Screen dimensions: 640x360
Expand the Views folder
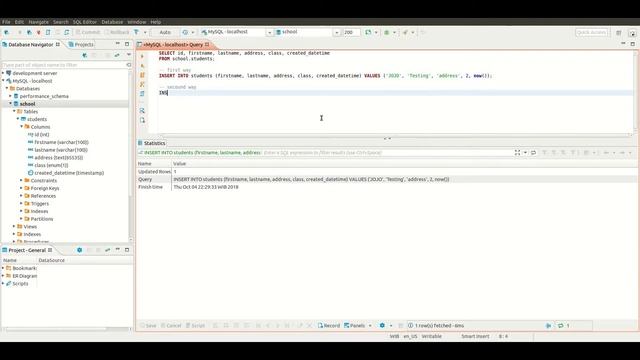(14, 226)
